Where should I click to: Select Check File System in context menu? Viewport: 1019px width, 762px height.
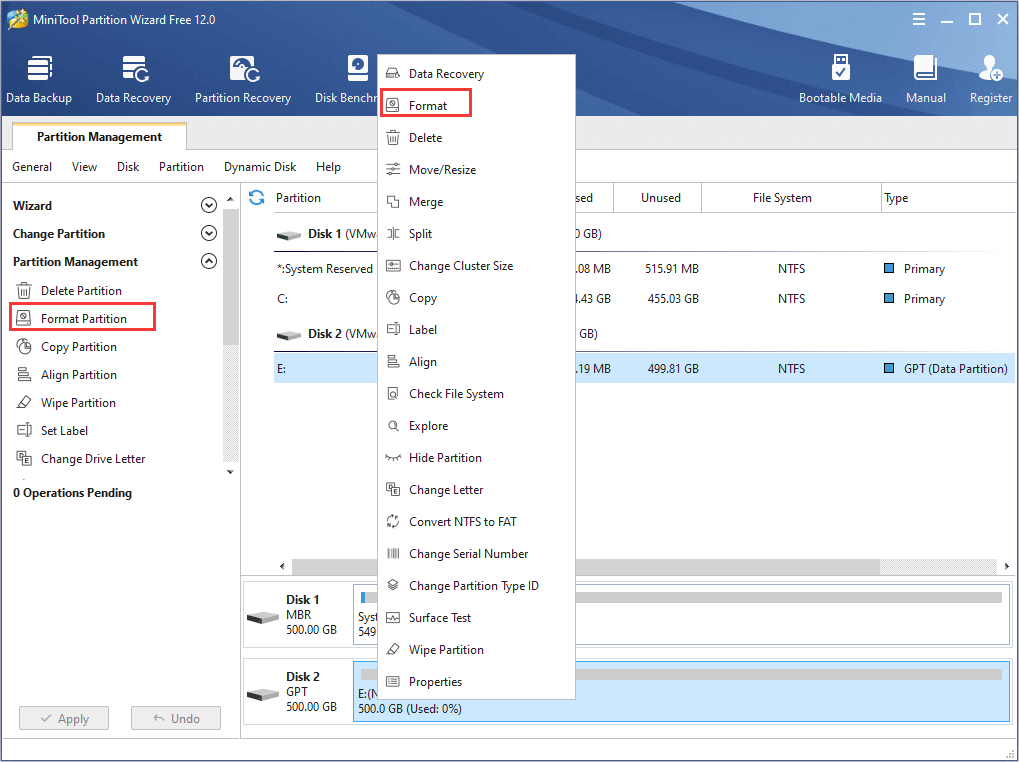[x=476, y=394]
